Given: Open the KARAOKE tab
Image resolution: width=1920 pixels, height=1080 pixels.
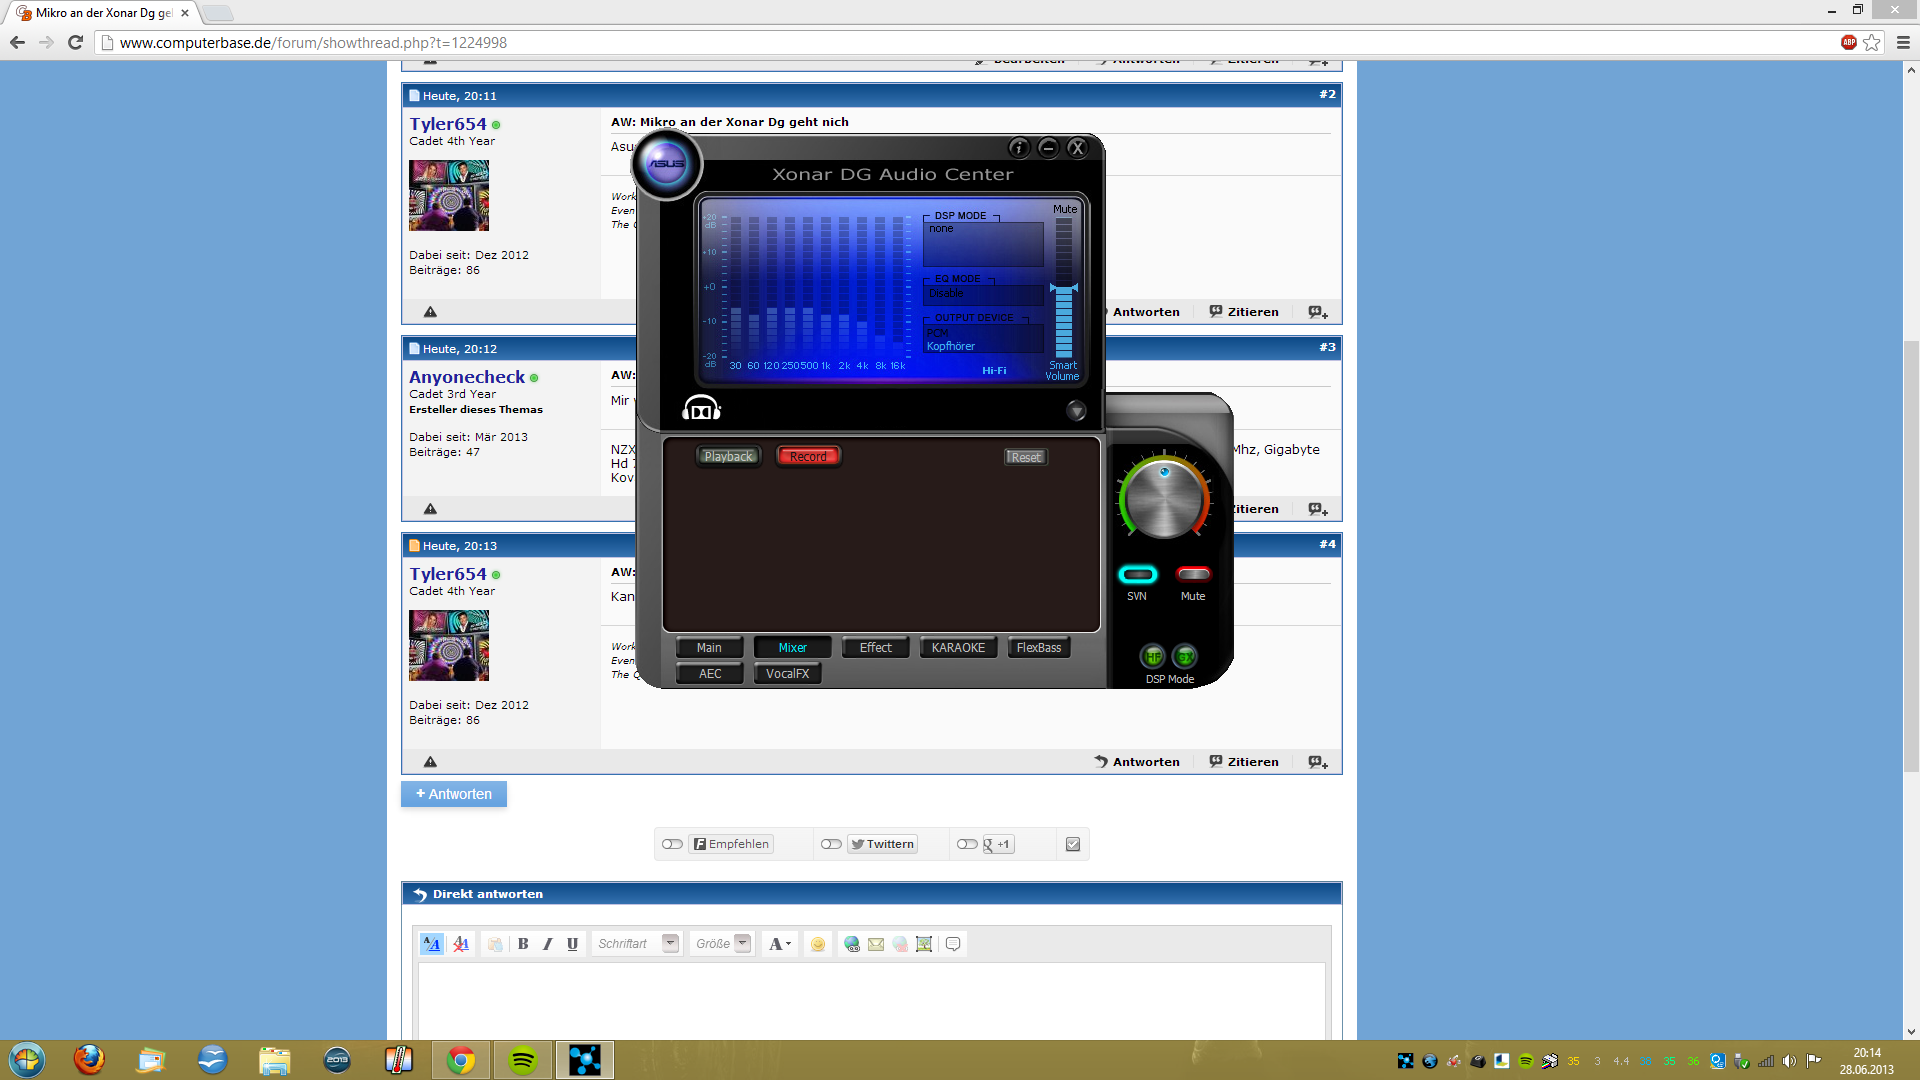Looking at the screenshot, I should click(x=958, y=648).
